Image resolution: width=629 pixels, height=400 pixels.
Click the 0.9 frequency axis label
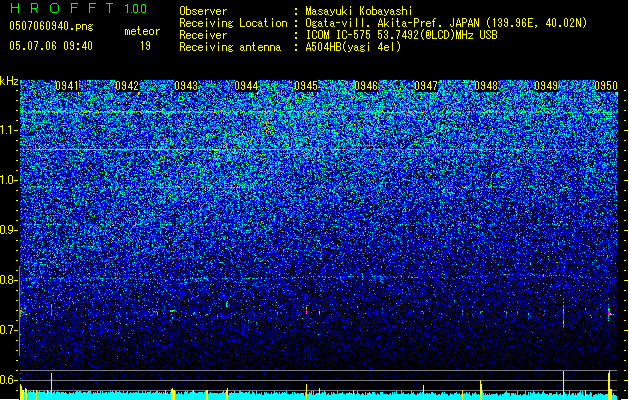click(9, 230)
